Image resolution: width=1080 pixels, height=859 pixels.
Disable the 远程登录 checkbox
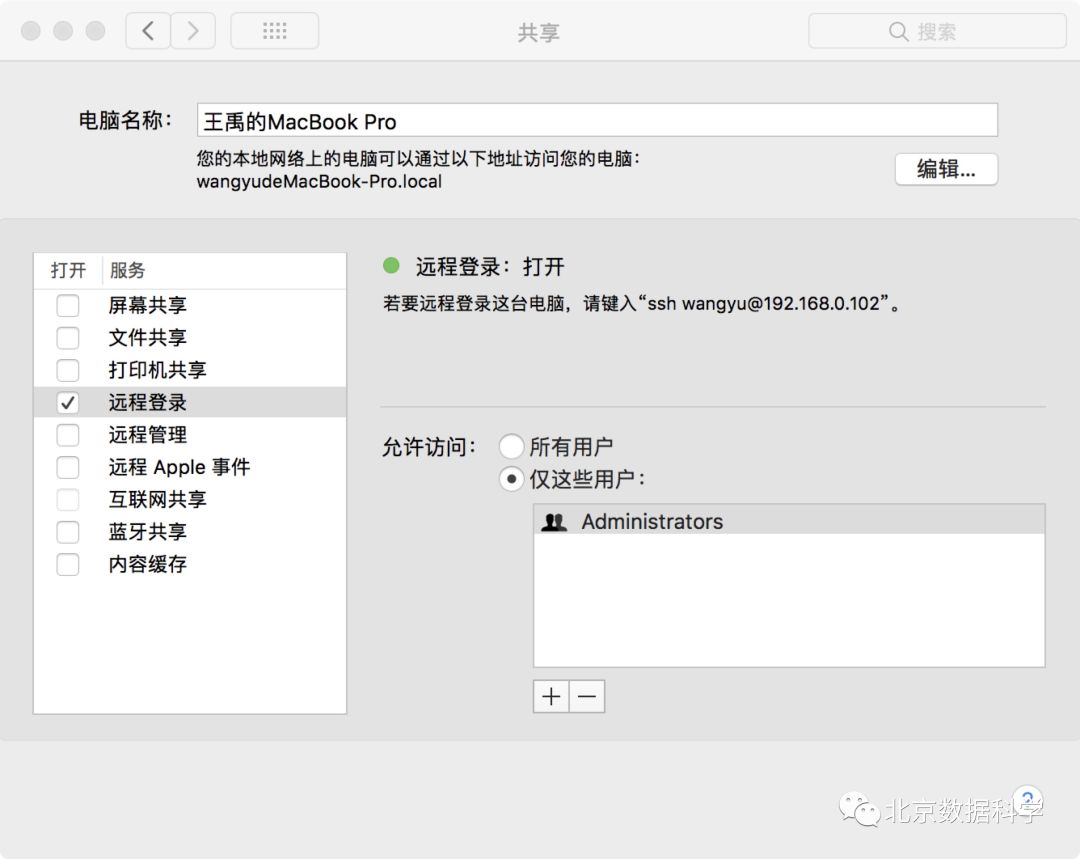(67, 402)
